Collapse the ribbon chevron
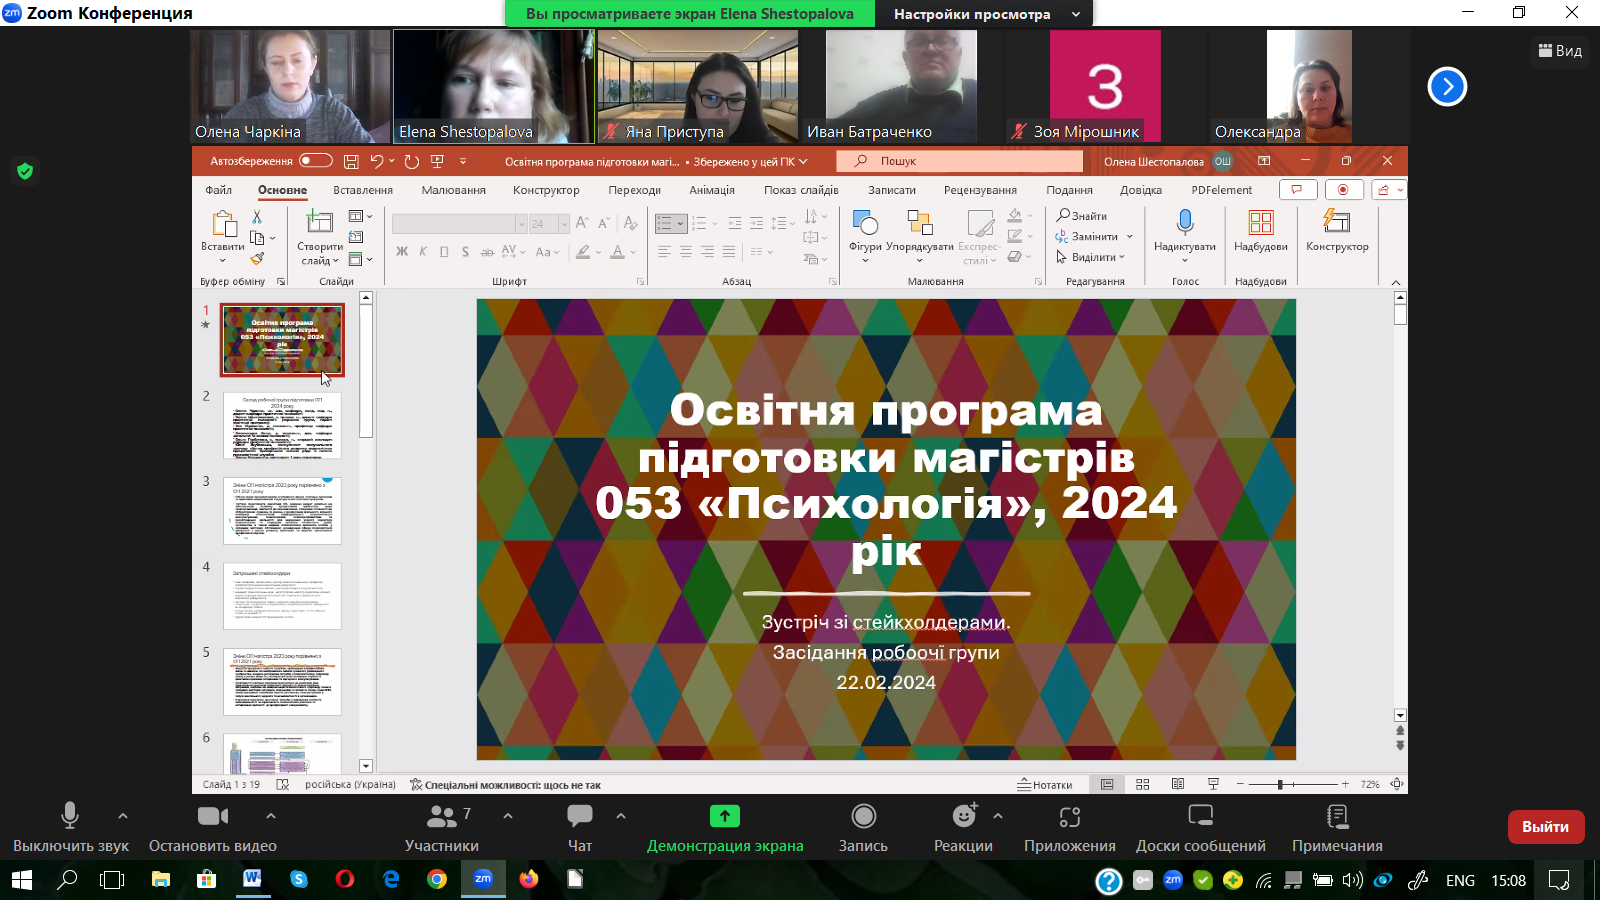 [x=1396, y=283]
